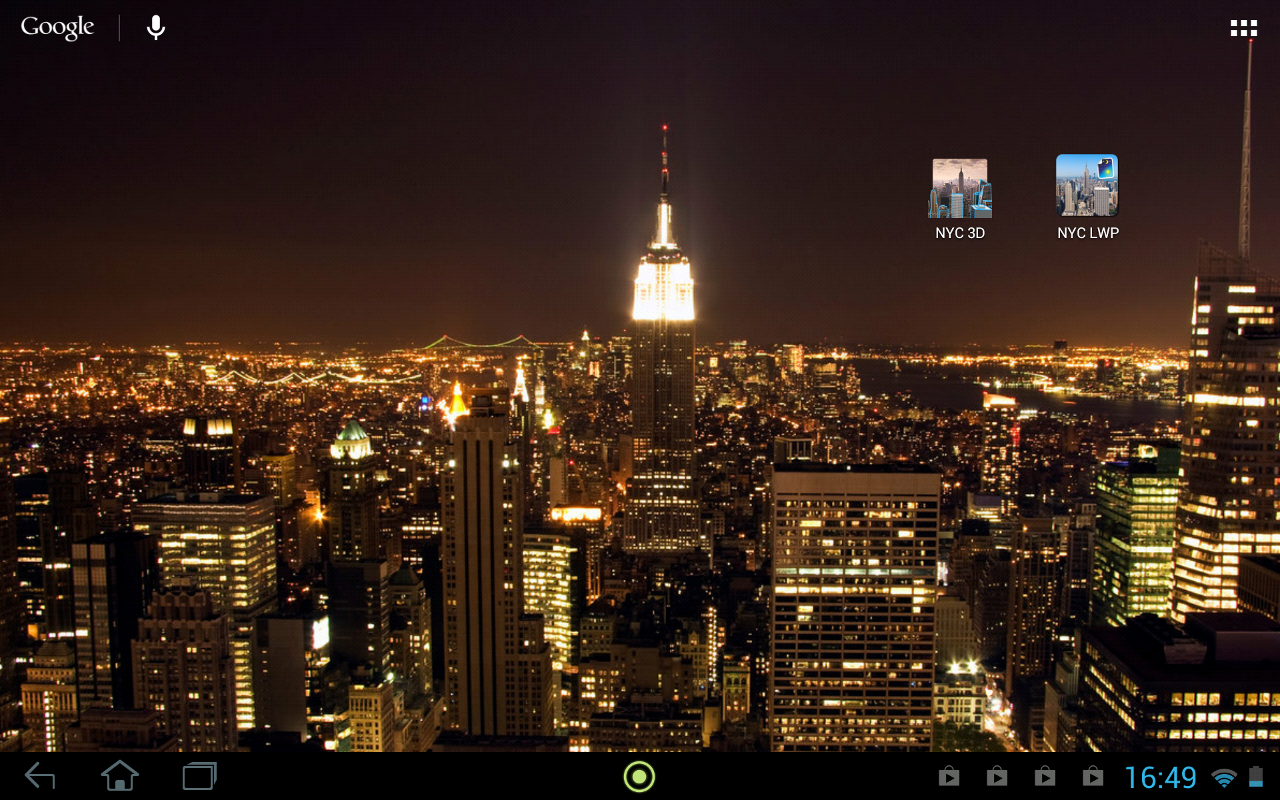Launch the NYC LWP app icon
The height and width of the screenshot is (800, 1280).
pyautogui.click(x=1087, y=185)
